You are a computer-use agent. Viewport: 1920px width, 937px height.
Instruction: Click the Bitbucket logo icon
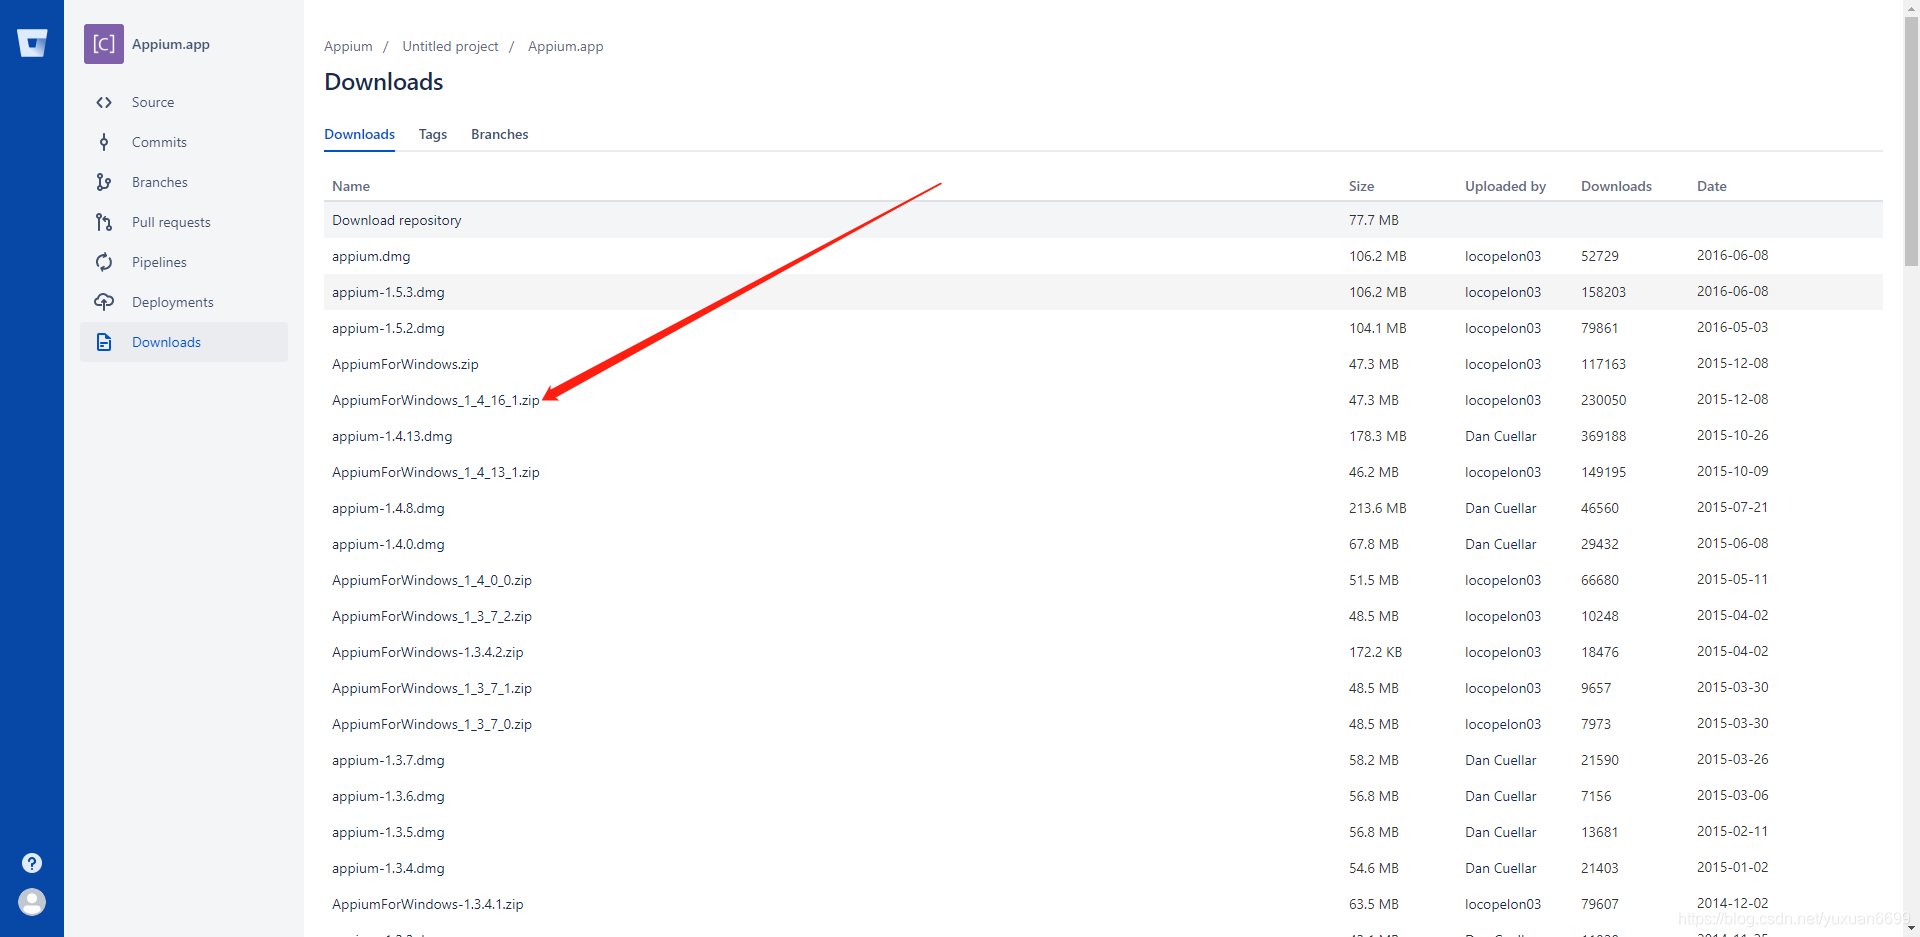click(32, 43)
